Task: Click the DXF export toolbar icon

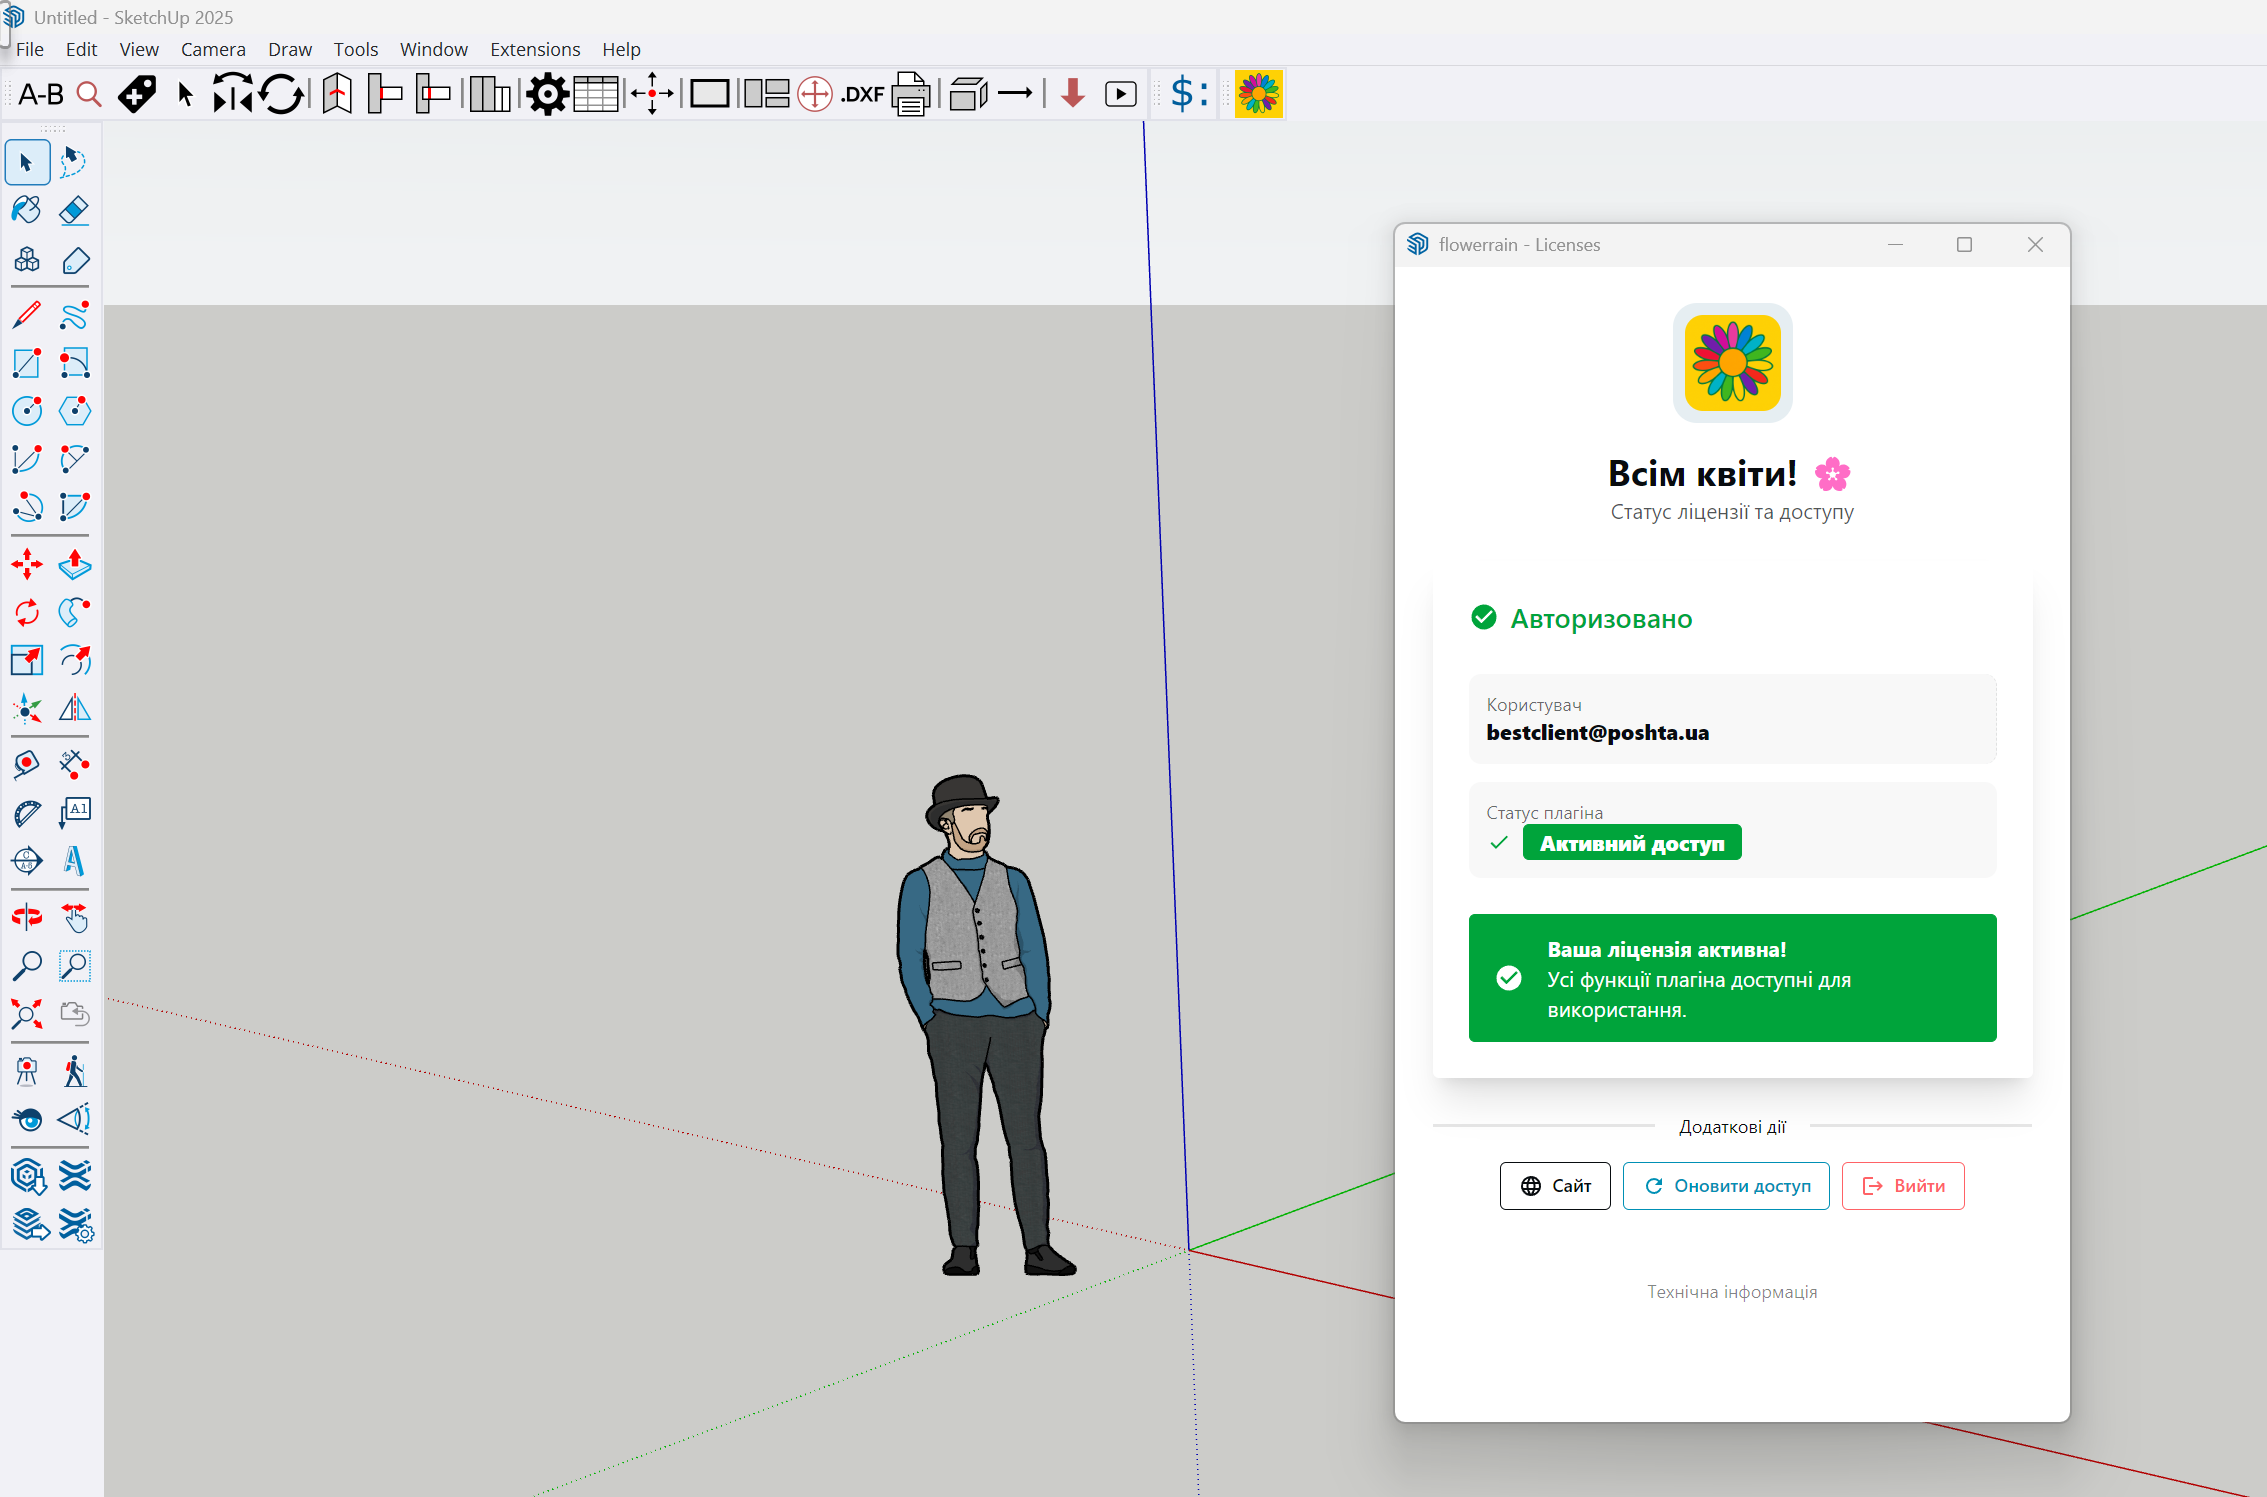Action: [862, 95]
